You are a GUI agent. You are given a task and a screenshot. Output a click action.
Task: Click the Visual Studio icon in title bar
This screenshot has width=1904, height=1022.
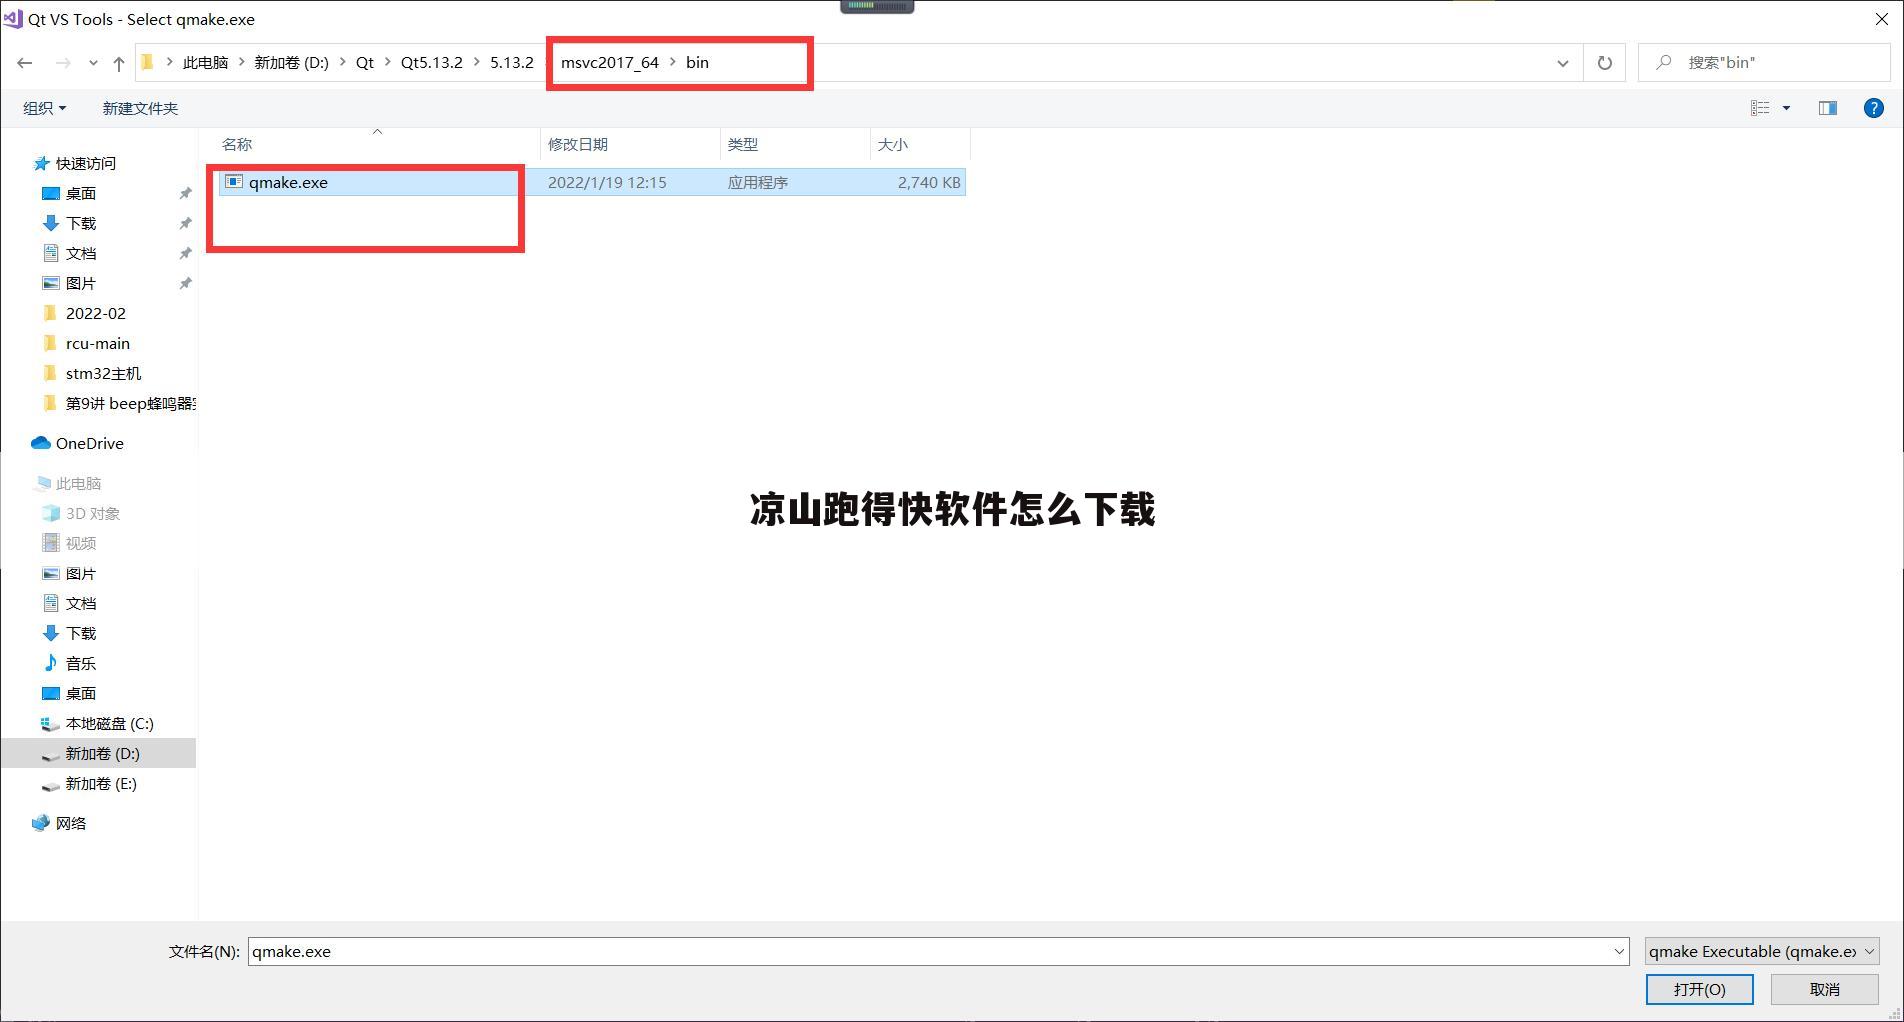(13, 19)
